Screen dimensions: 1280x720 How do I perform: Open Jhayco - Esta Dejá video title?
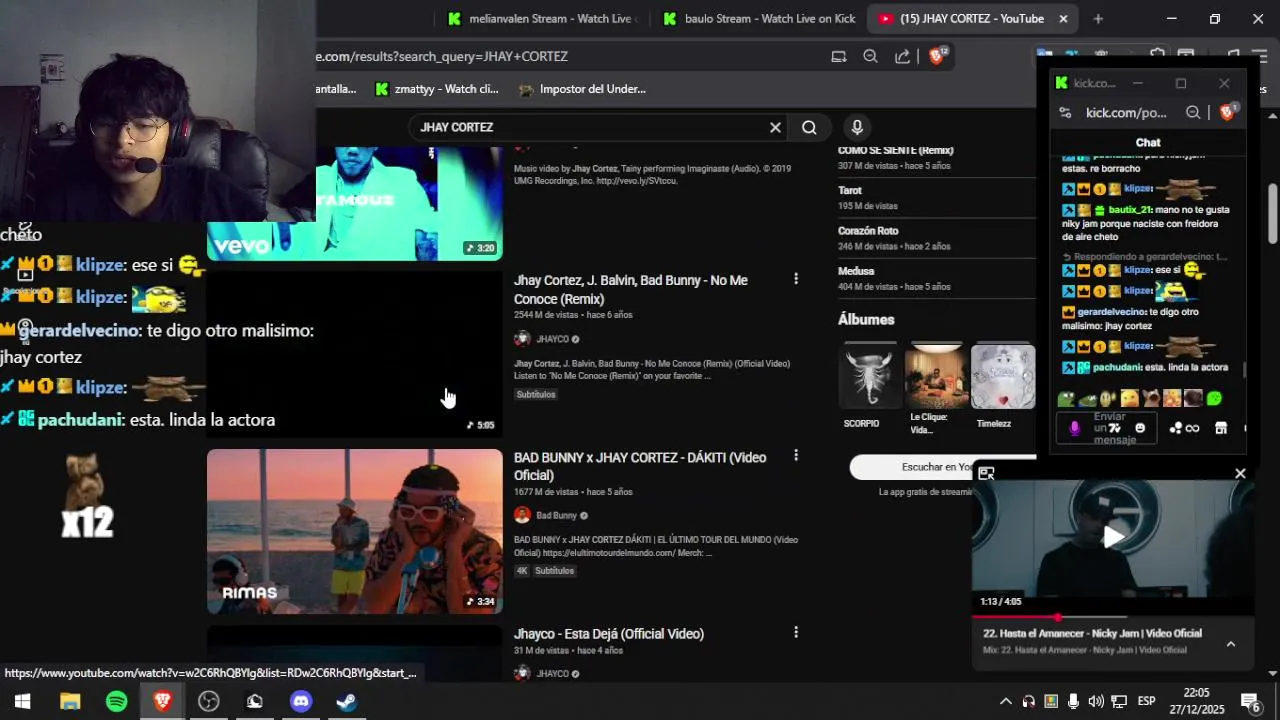coord(609,634)
